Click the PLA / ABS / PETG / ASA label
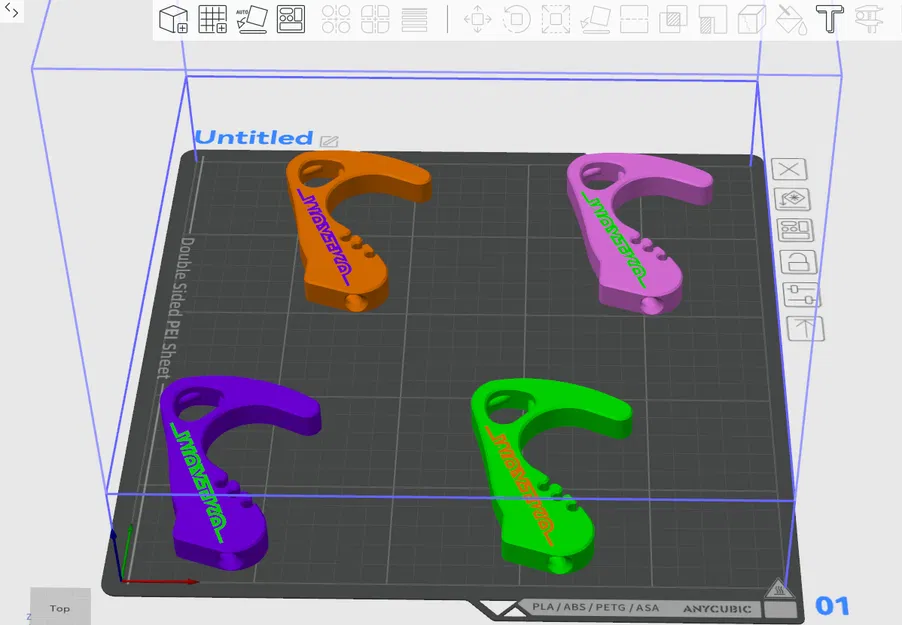Screen dimensions: 902x625 pos(595,607)
